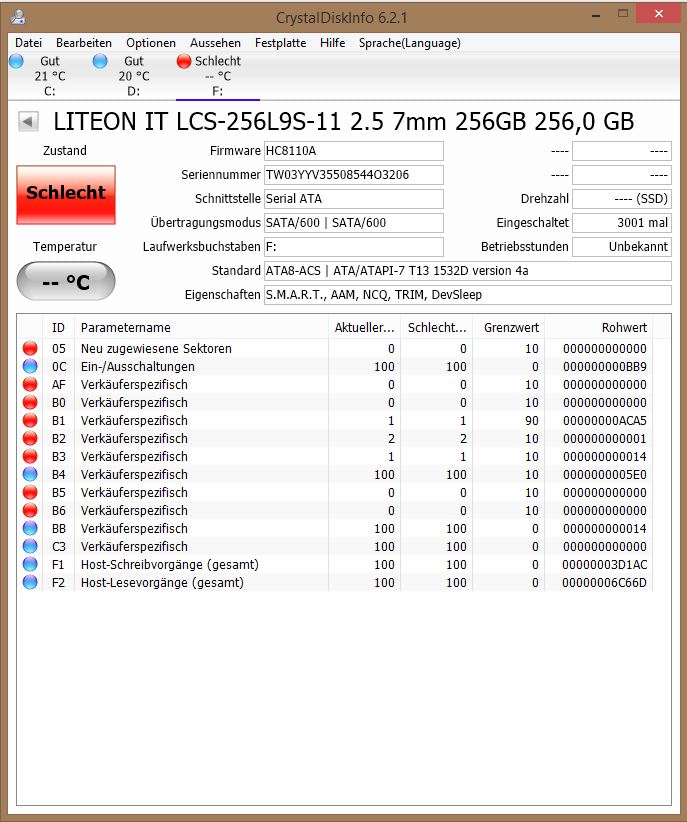Click the previous disk arrow button
687x822 pixels.
point(28,122)
